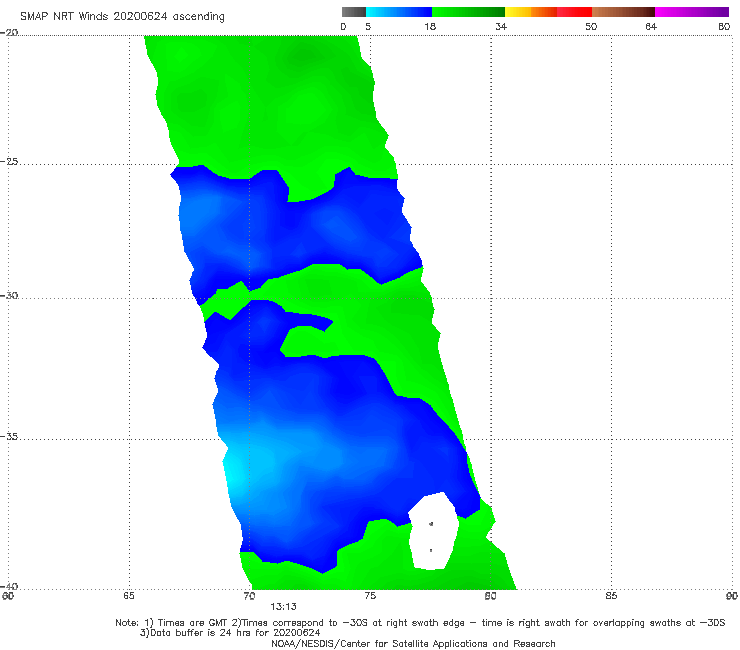Click the color scale label "18"
Viewport: 740px width, 650px height.
coord(430,26)
